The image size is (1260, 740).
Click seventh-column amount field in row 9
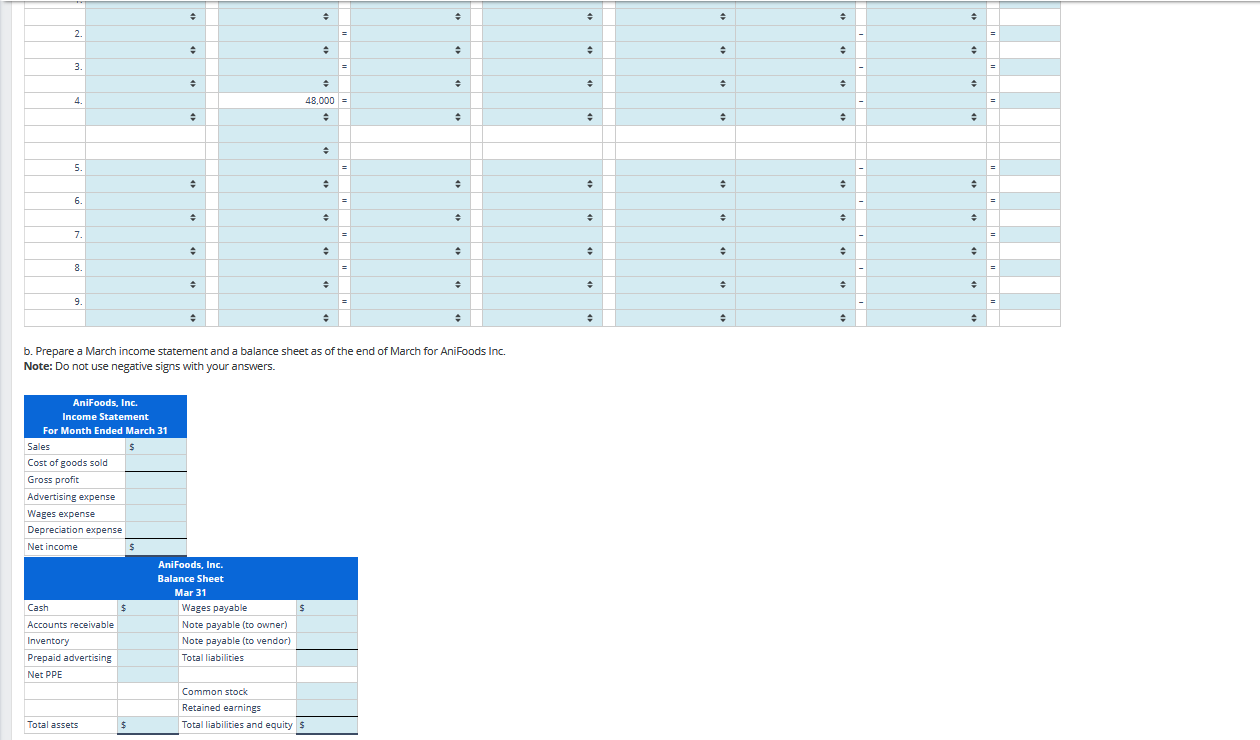click(x=926, y=301)
